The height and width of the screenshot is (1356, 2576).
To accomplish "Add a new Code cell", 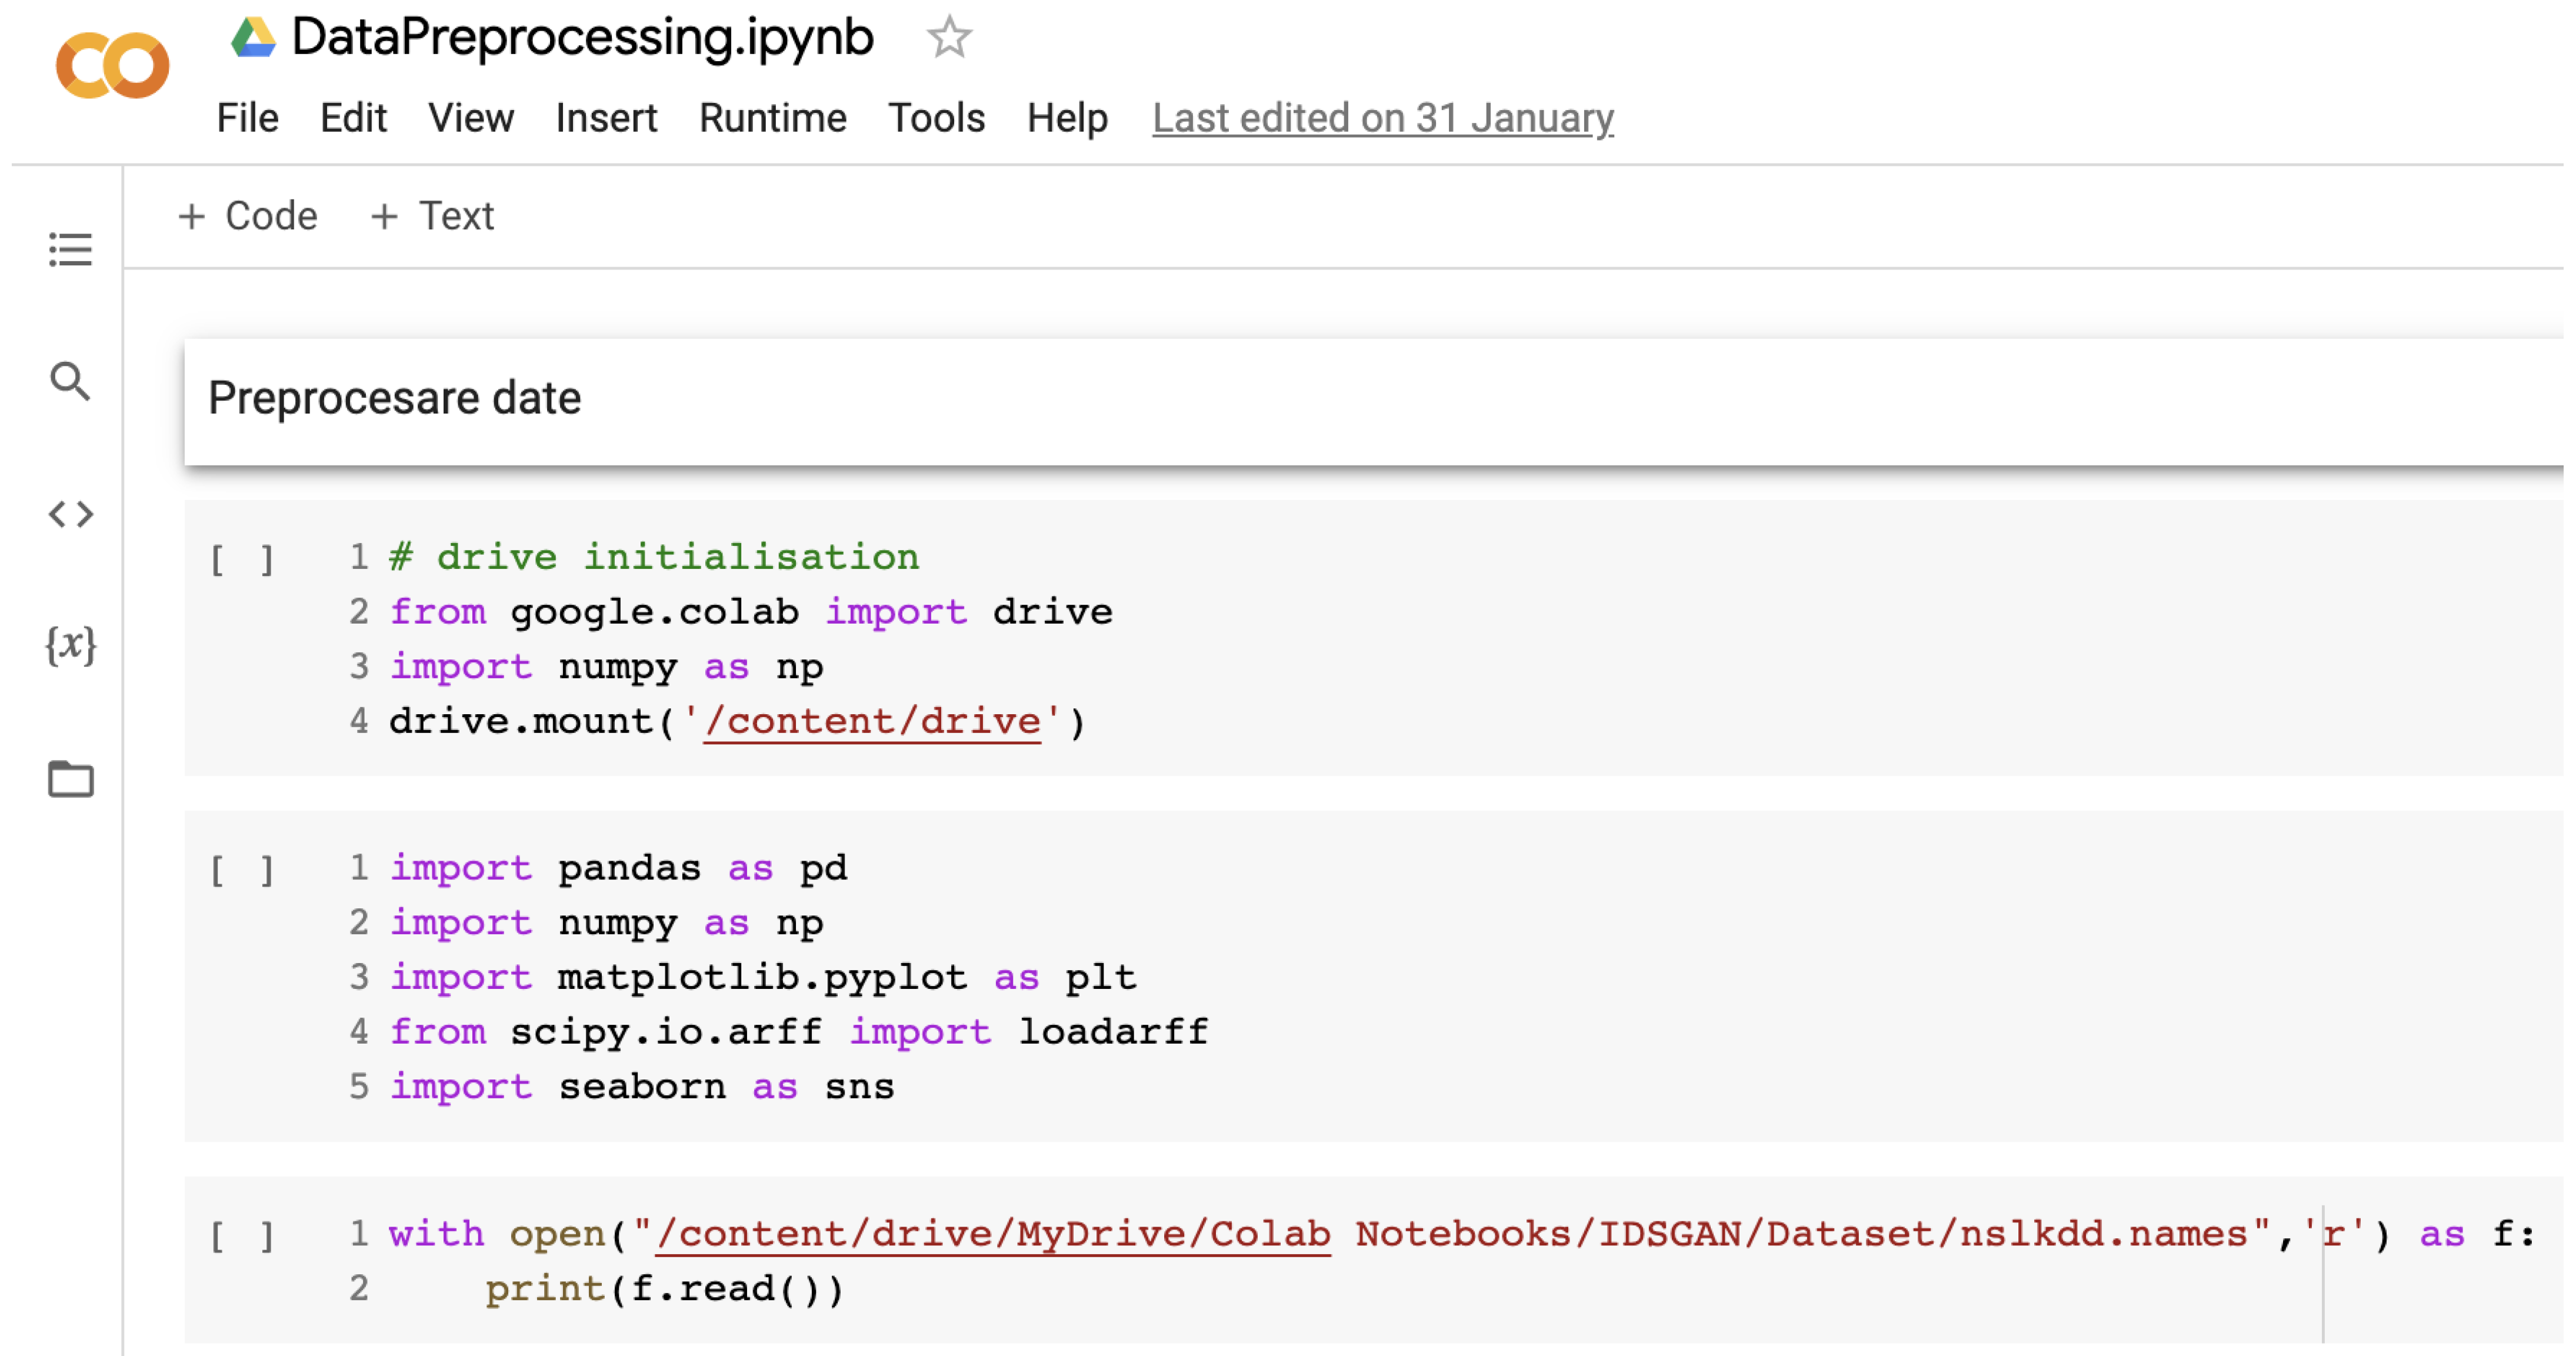I will click(x=248, y=216).
